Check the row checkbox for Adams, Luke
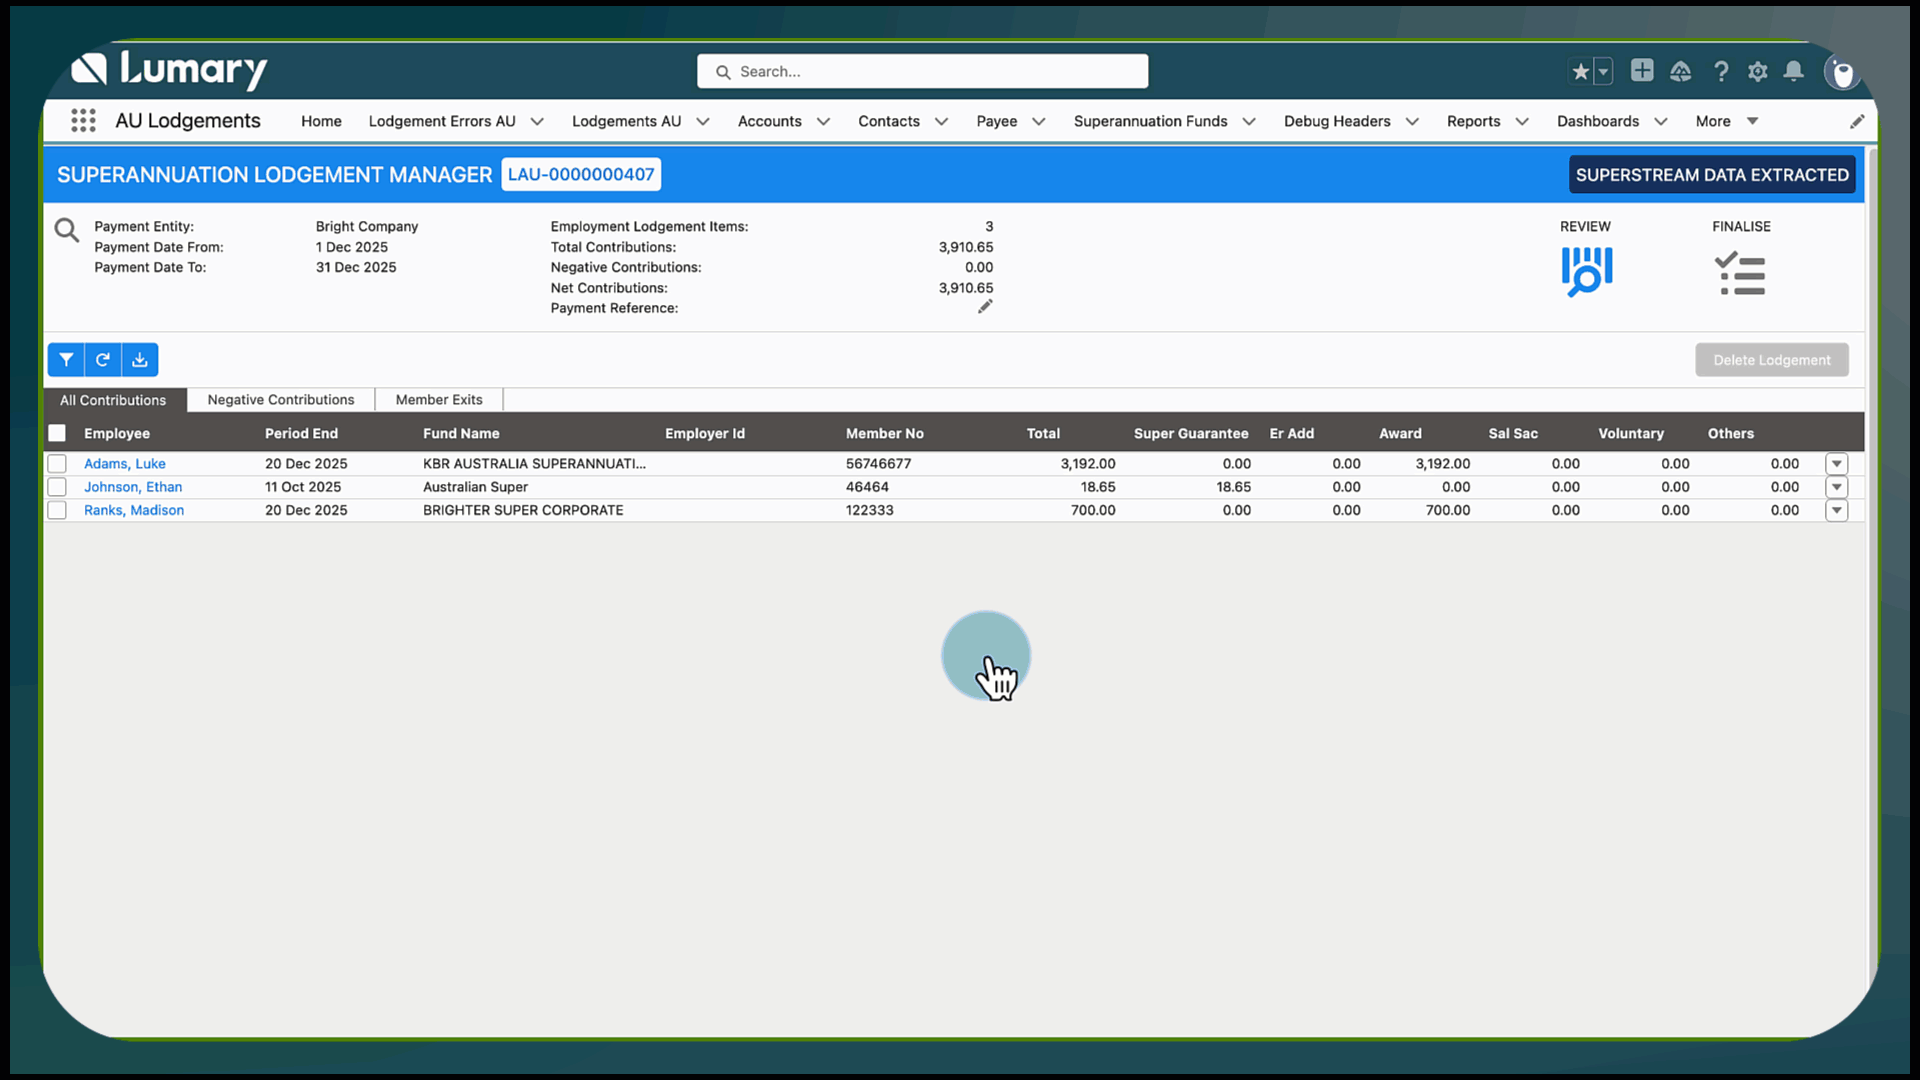1920x1080 pixels. (57, 463)
